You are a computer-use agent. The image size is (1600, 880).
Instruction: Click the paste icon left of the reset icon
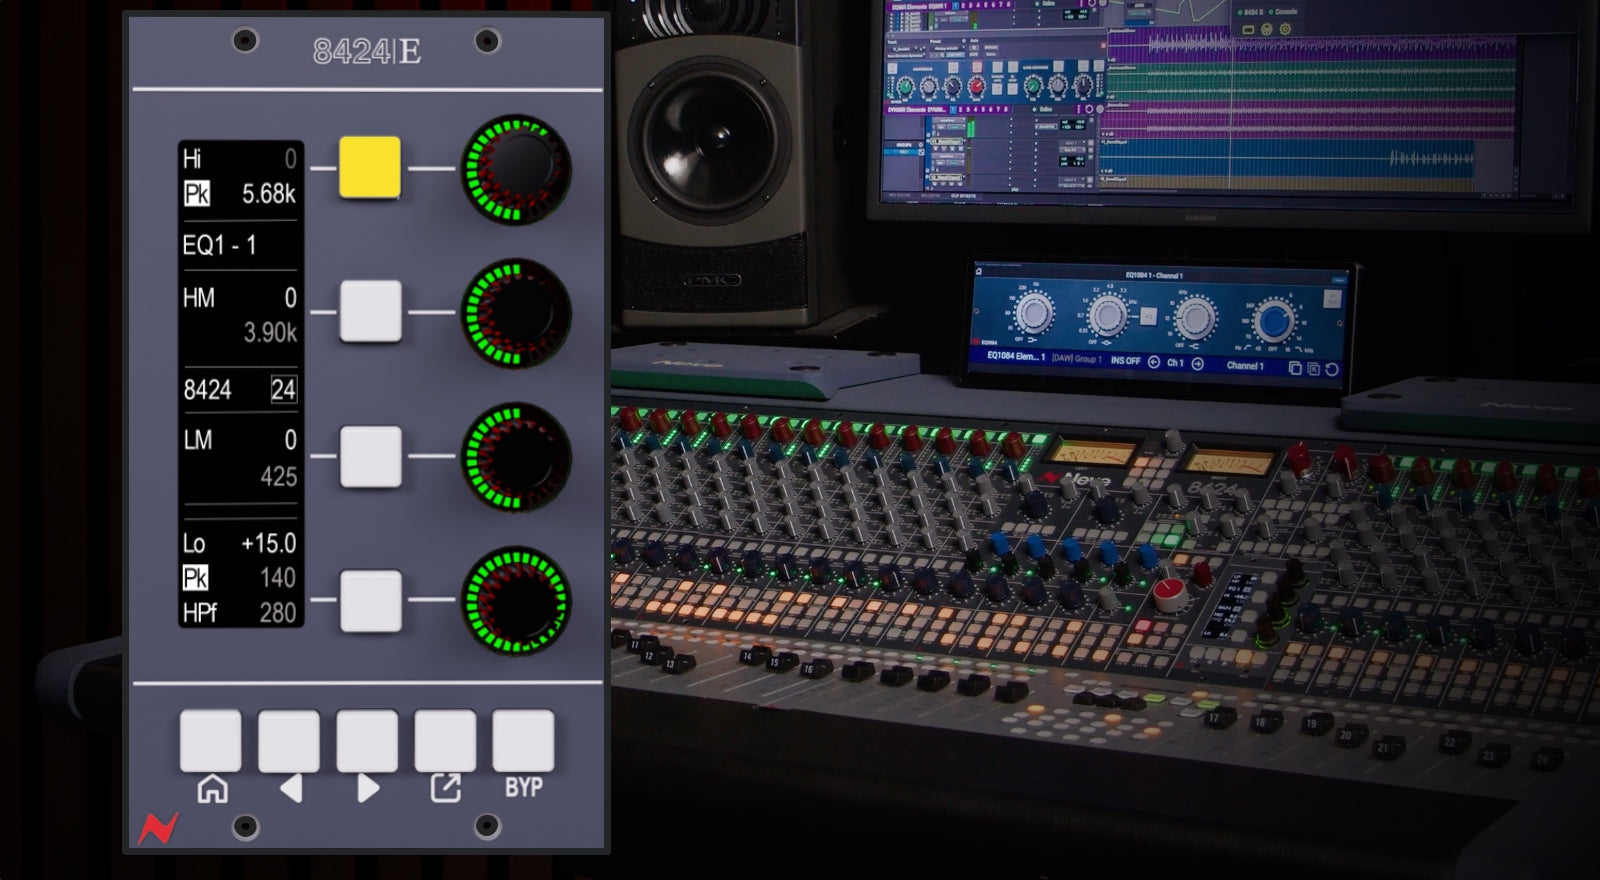click(x=1313, y=369)
